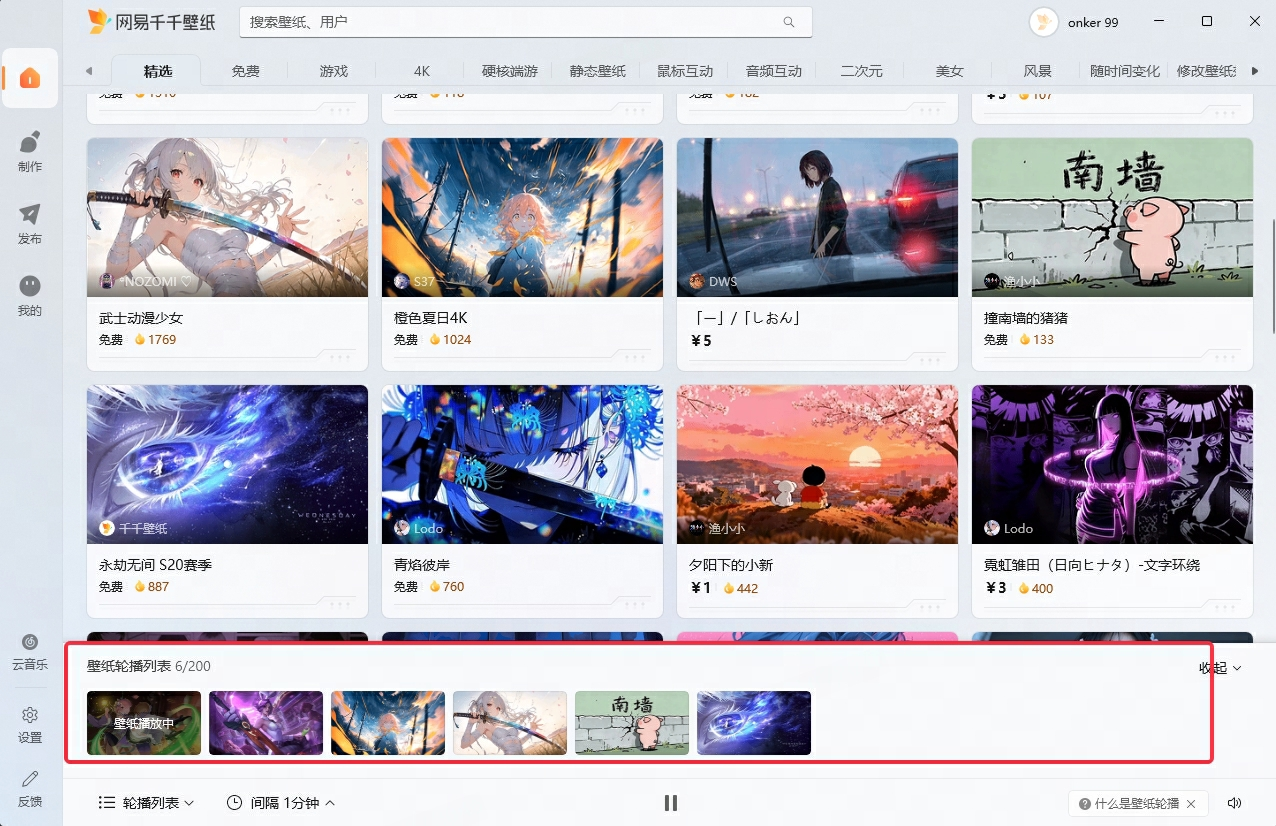Click the list icon beside 轮播列表

point(107,803)
